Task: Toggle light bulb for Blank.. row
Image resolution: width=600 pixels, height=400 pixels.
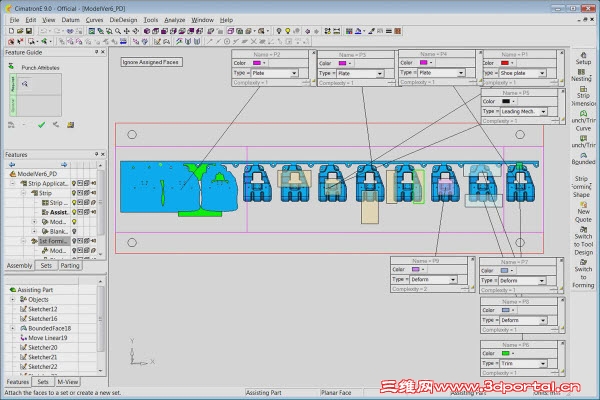Action: point(74,231)
